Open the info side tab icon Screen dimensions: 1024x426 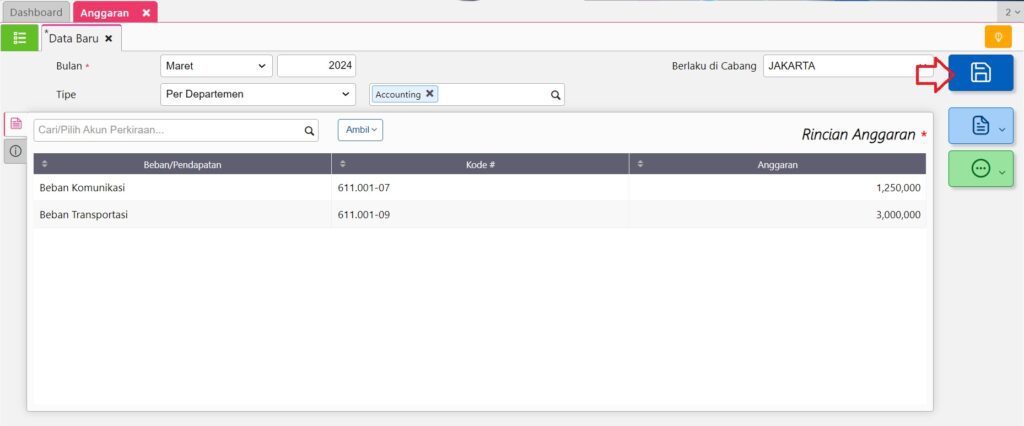click(x=16, y=151)
